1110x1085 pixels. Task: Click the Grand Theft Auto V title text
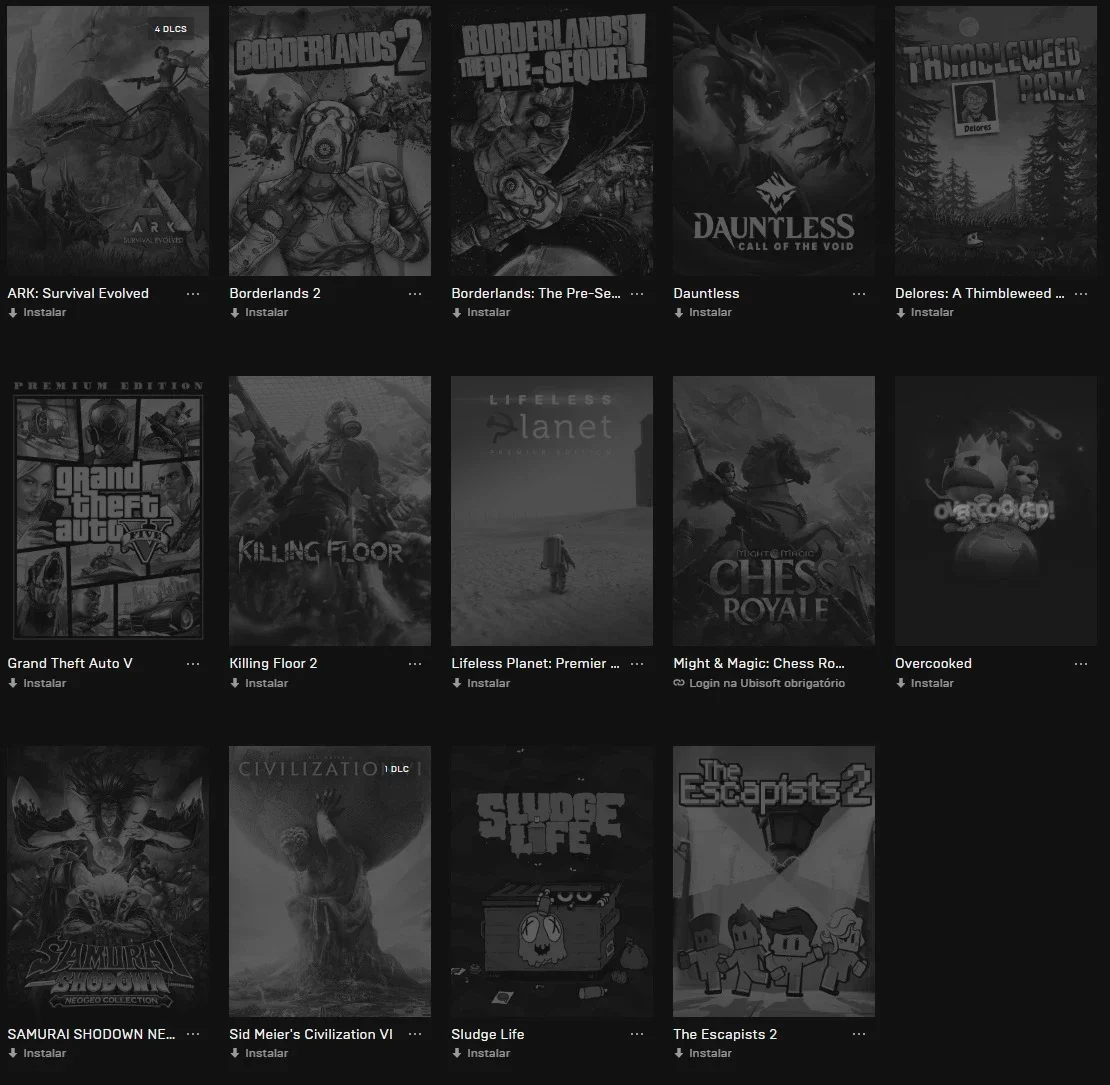(x=70, y=663)
